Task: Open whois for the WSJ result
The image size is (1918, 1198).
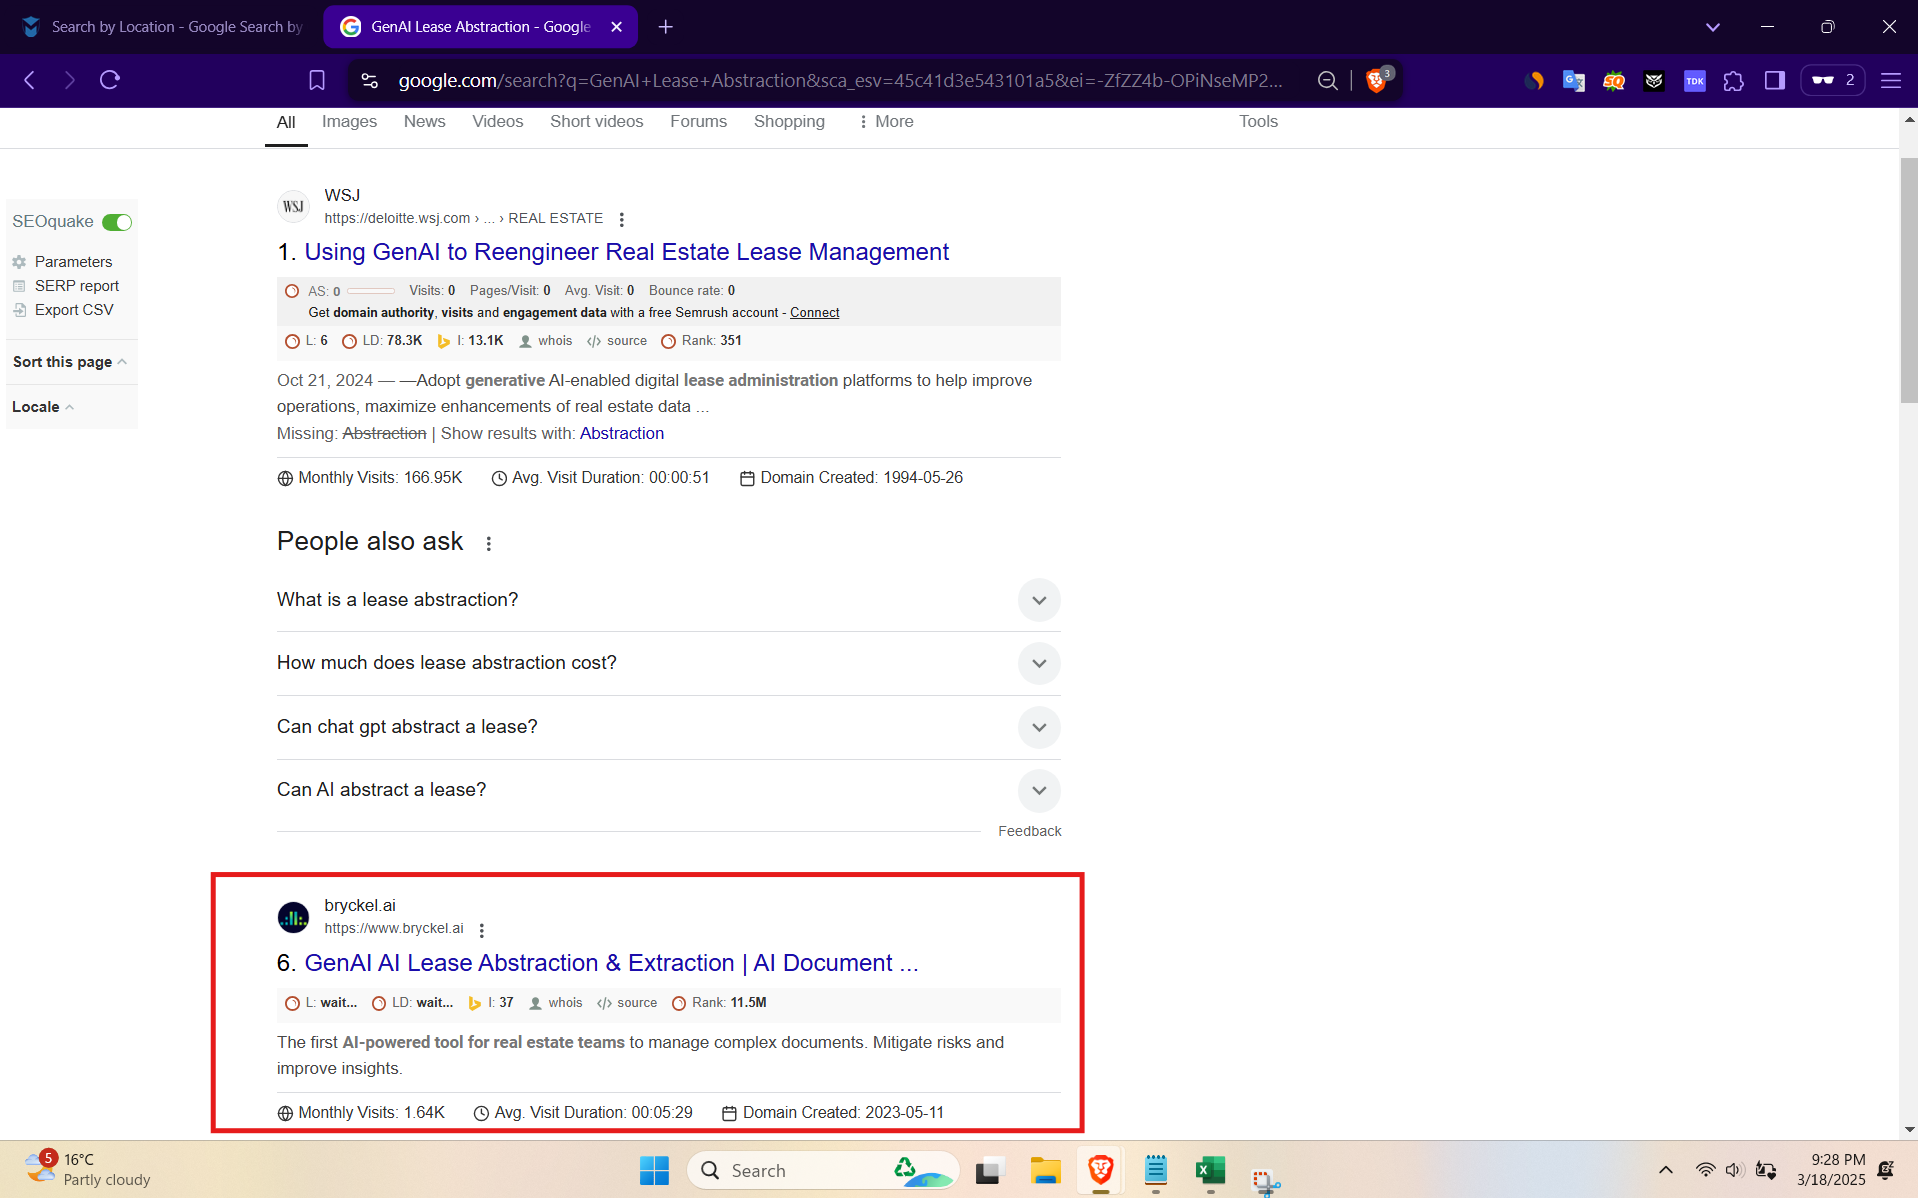Action: click(546, 341)
